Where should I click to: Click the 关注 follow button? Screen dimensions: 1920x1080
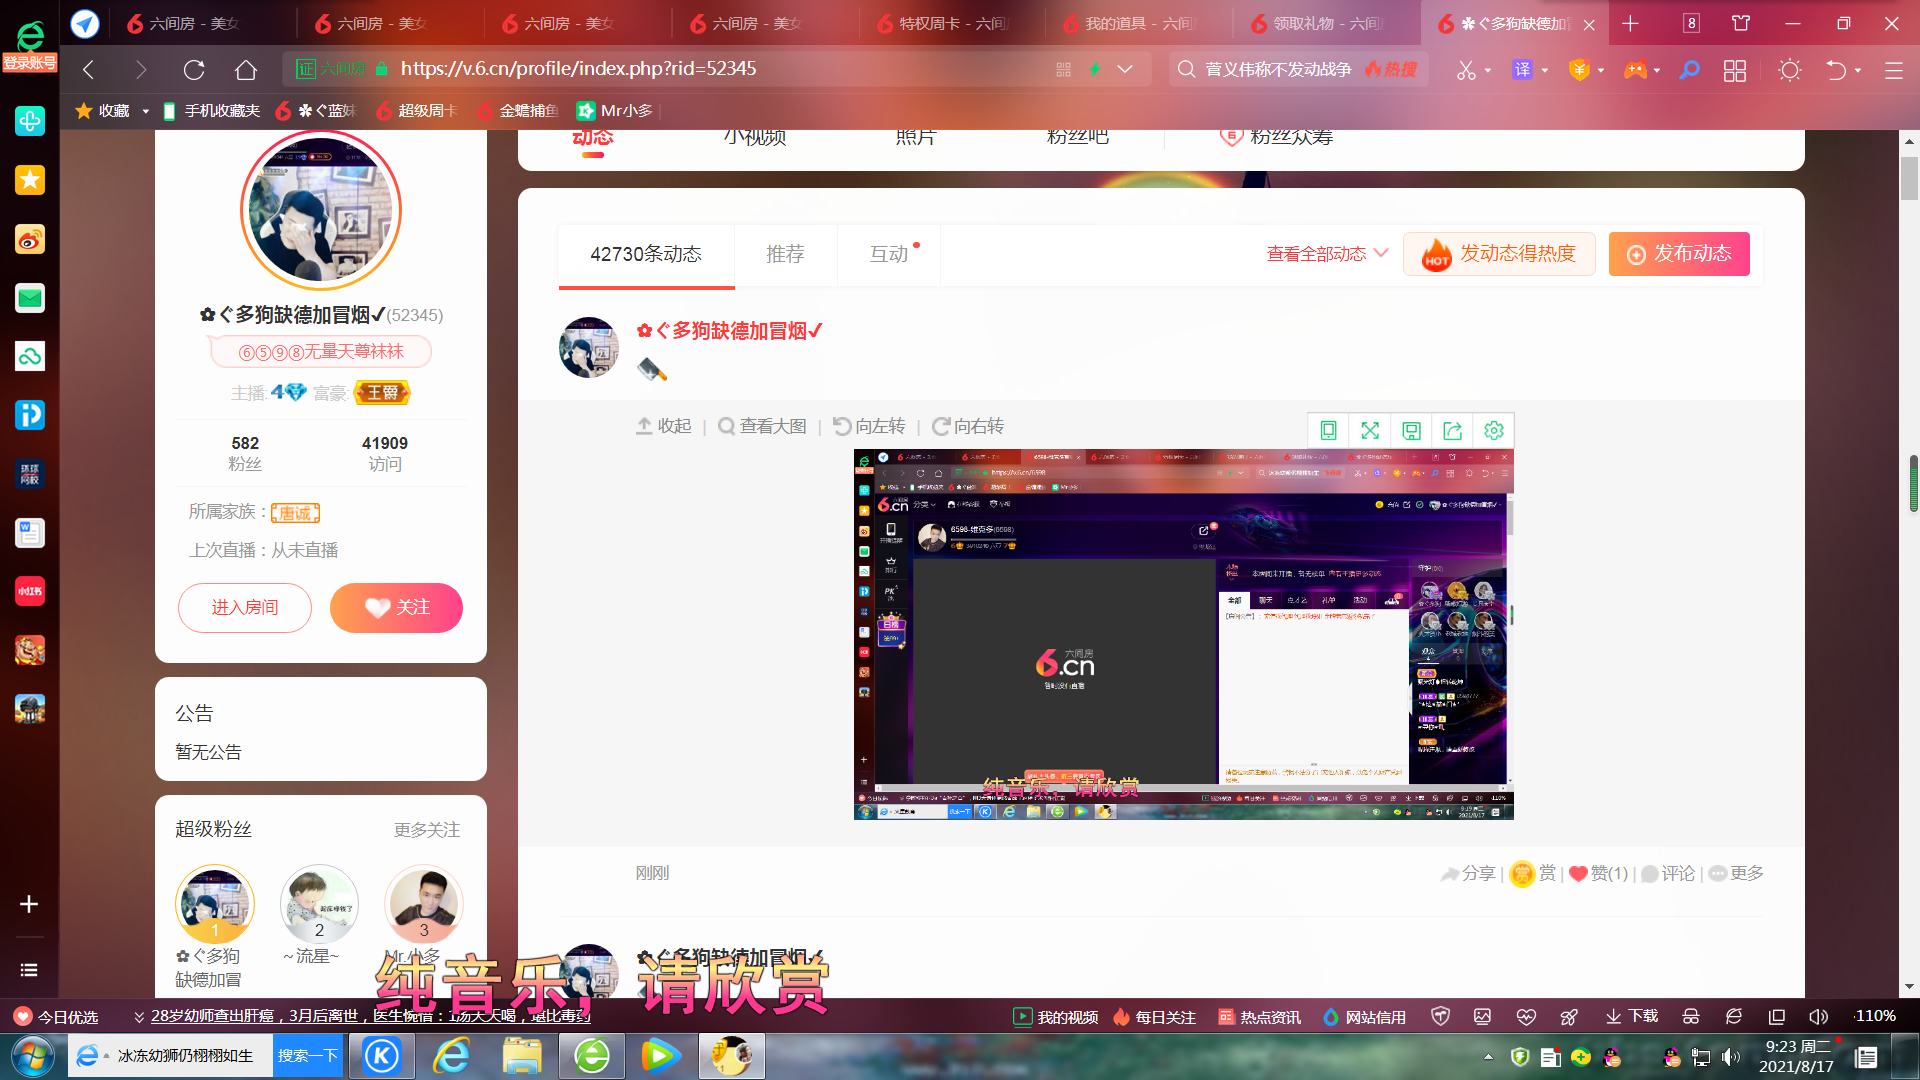pyautogui.click(x=396, y=608)
